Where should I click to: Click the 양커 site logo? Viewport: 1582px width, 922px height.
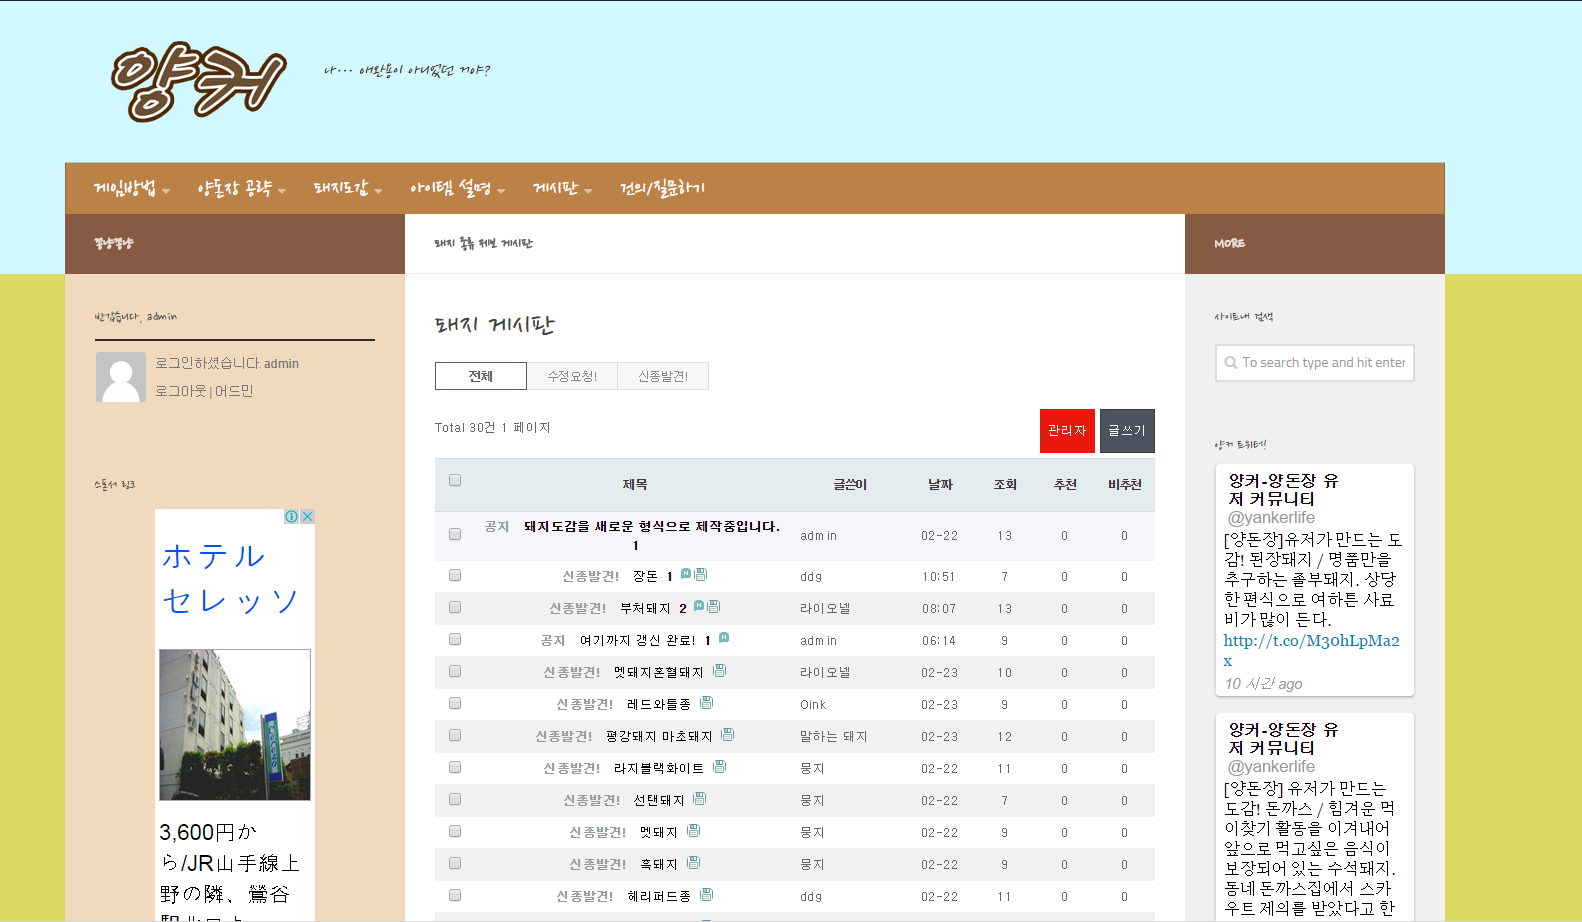198,81
